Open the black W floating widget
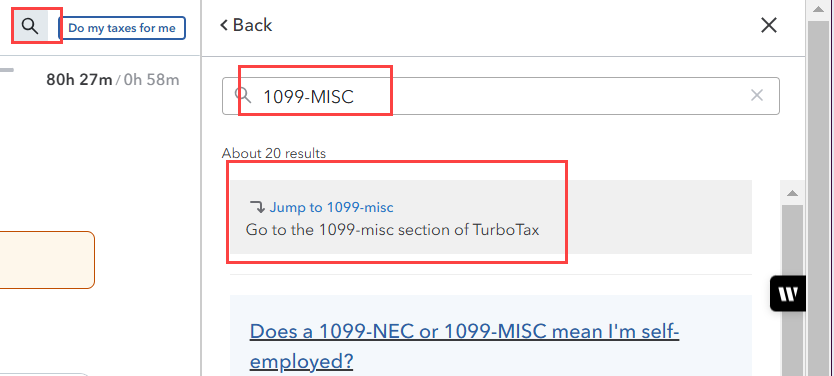This screenshot has width=834, height=376. [x=788, y=294]
